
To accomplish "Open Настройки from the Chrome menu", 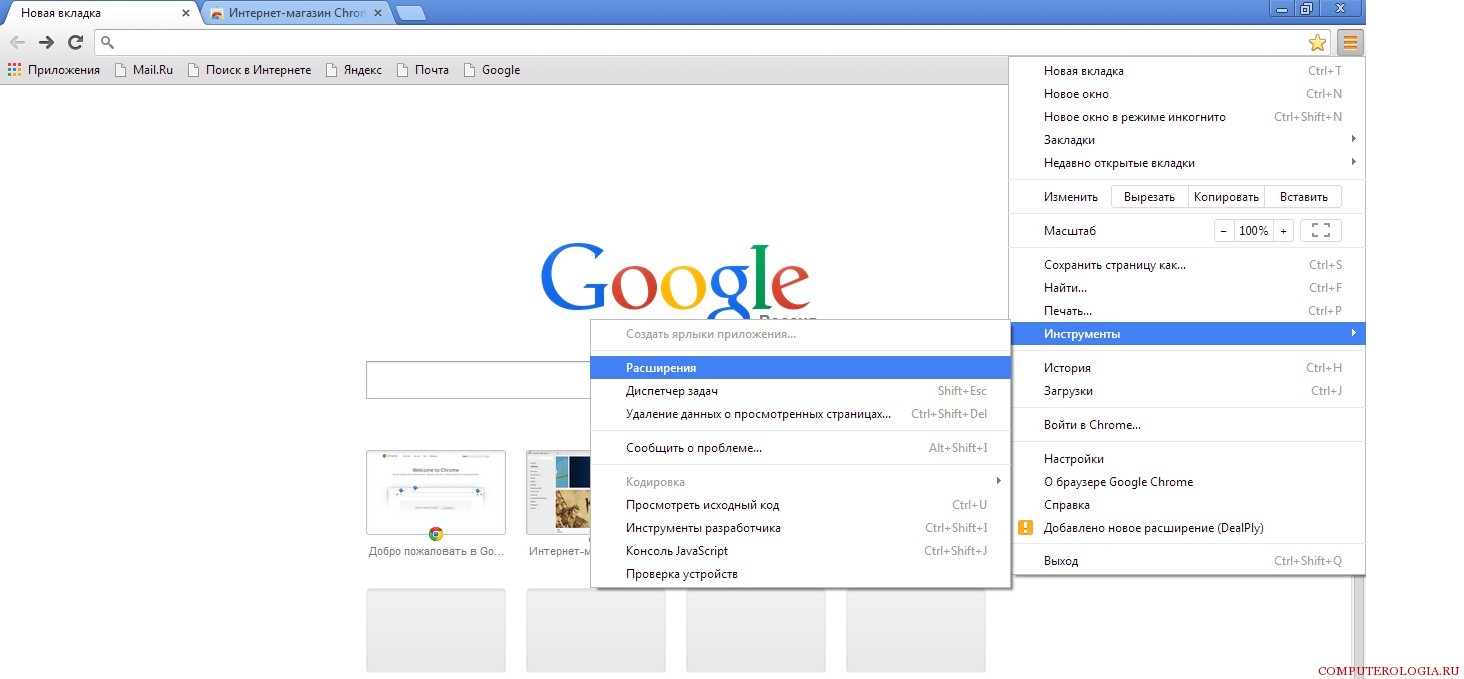I will [x=1073, y=459].
